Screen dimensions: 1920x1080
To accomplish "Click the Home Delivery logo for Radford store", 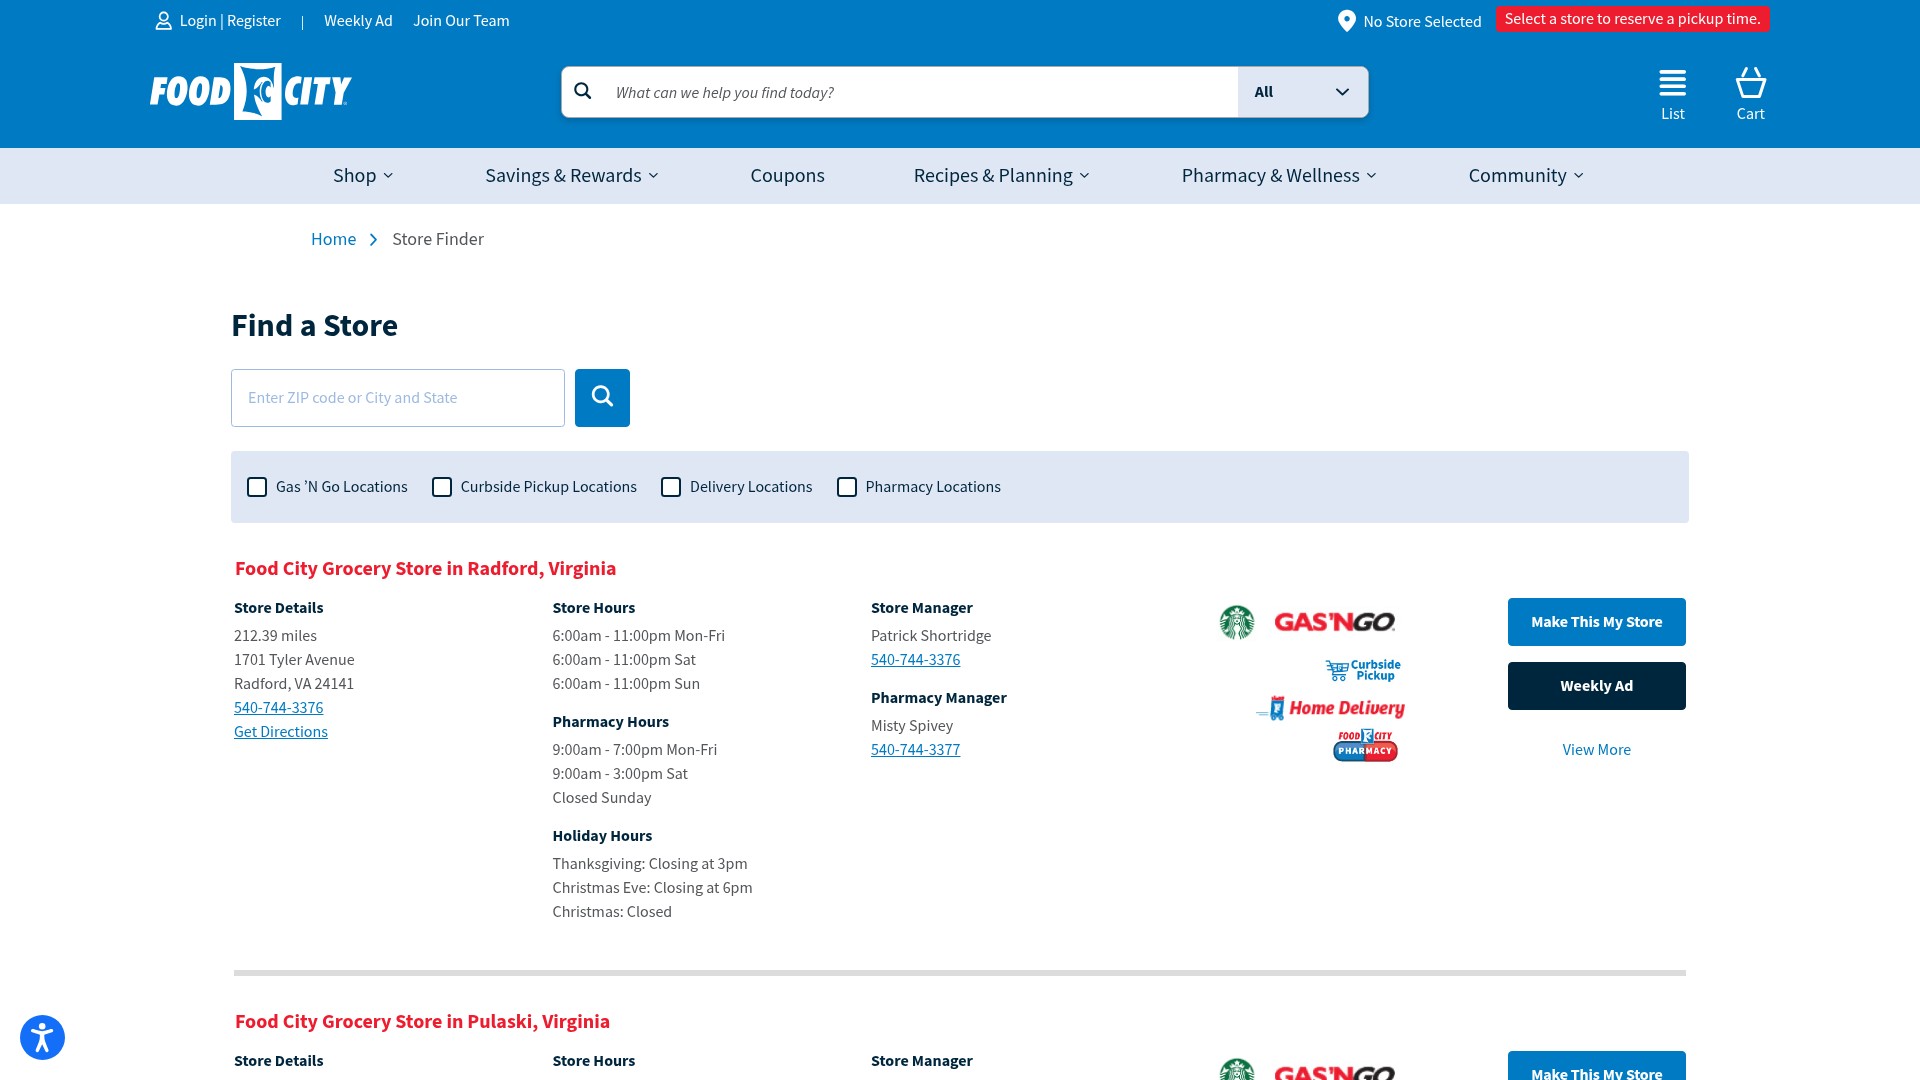I will 1331,708.
